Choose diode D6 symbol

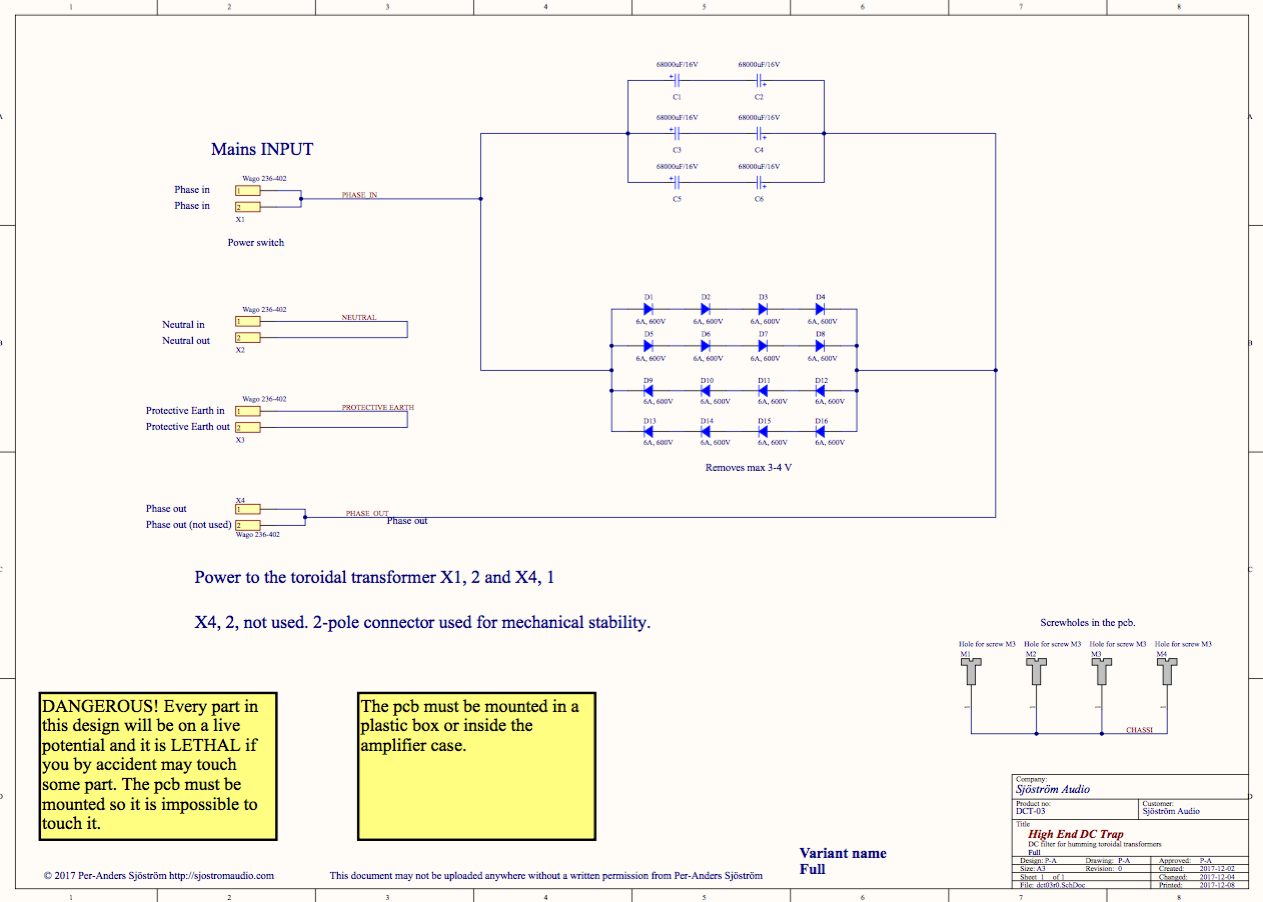click(706, 346)
